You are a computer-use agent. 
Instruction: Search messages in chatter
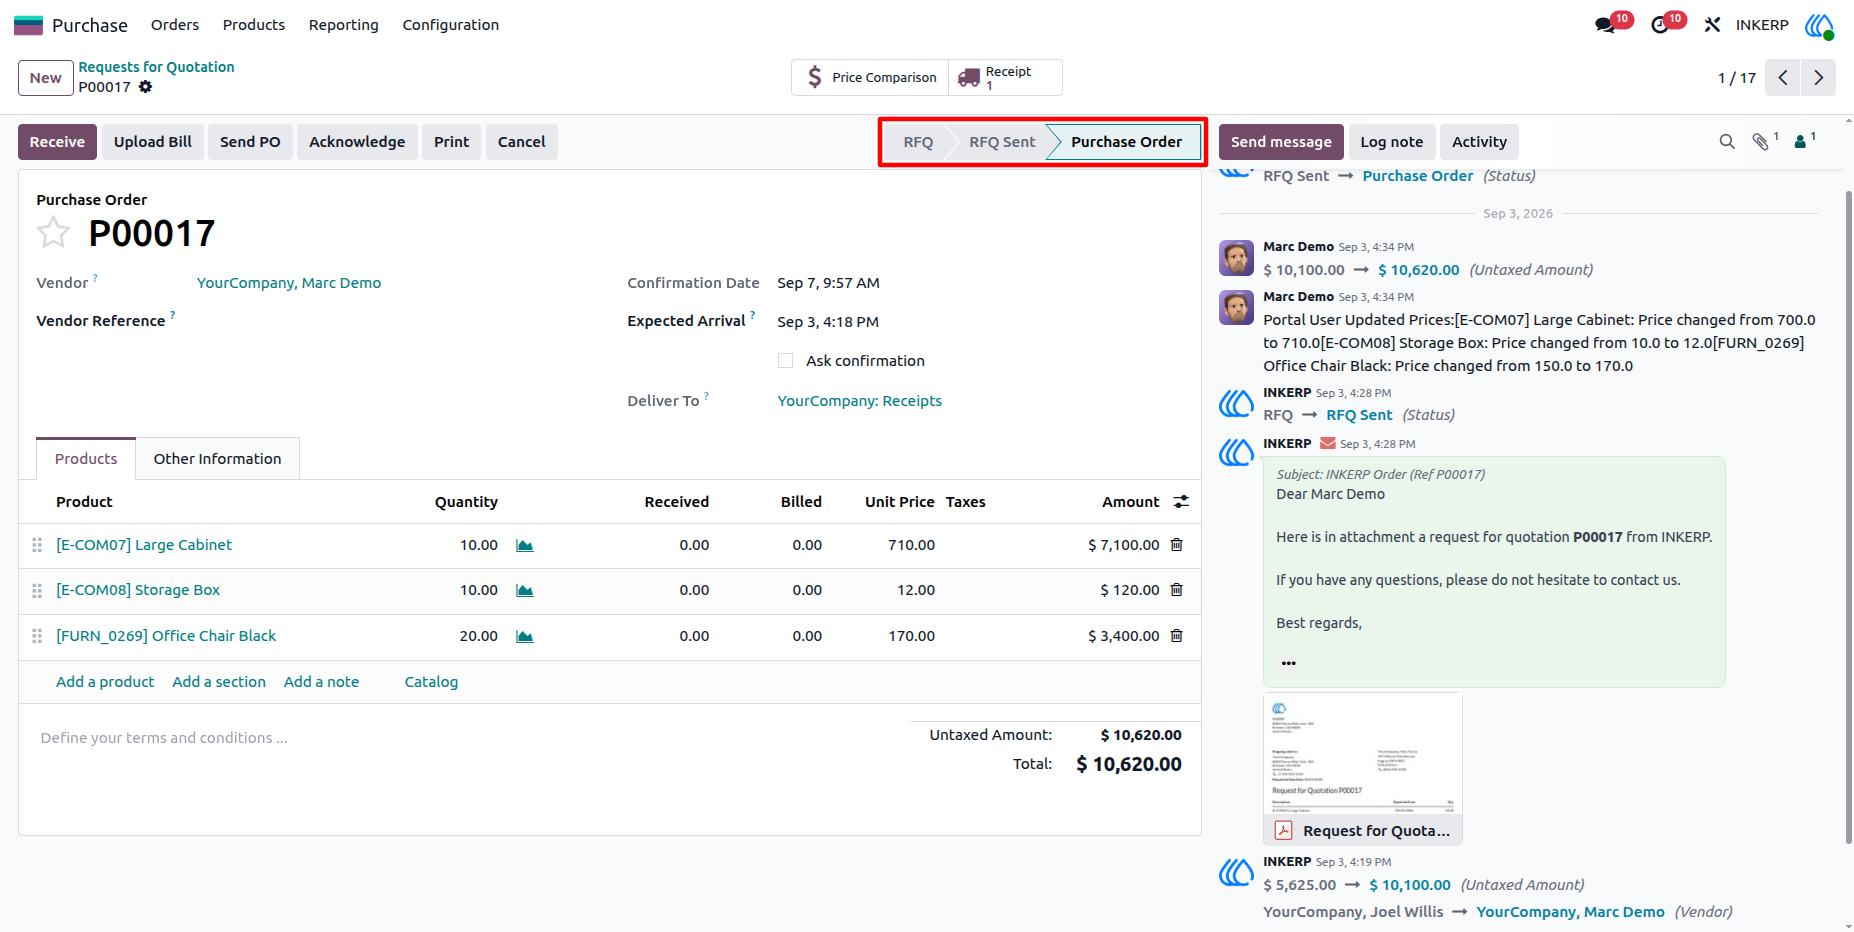click(x=1727, y=142)
